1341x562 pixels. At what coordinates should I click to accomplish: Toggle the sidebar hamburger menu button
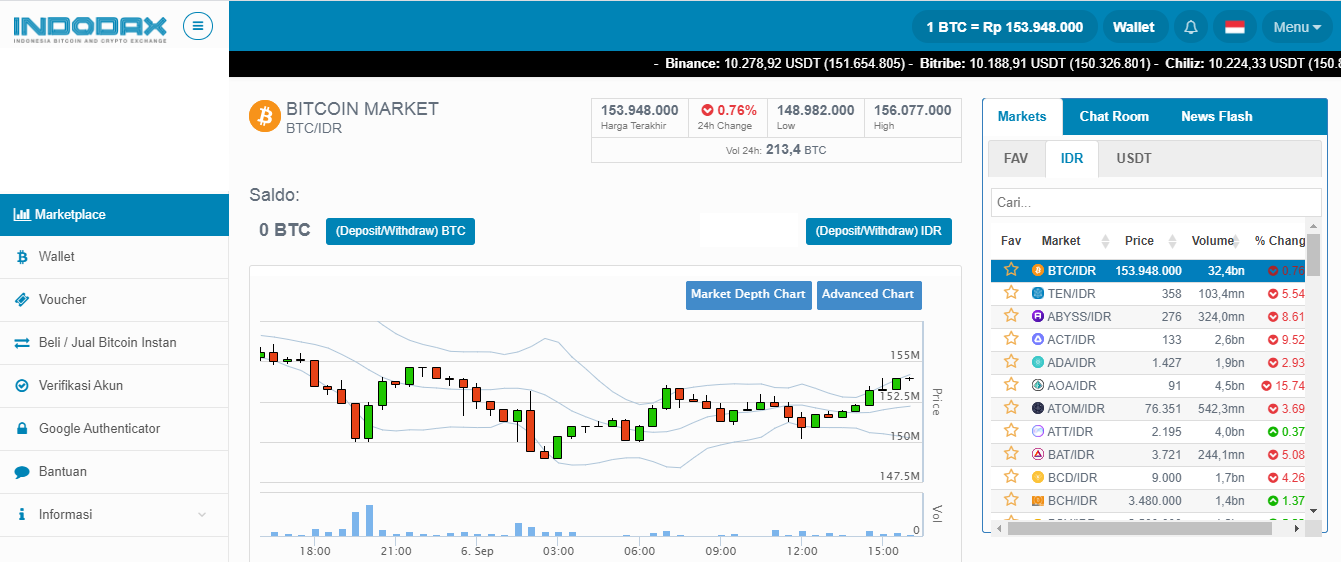198,26
